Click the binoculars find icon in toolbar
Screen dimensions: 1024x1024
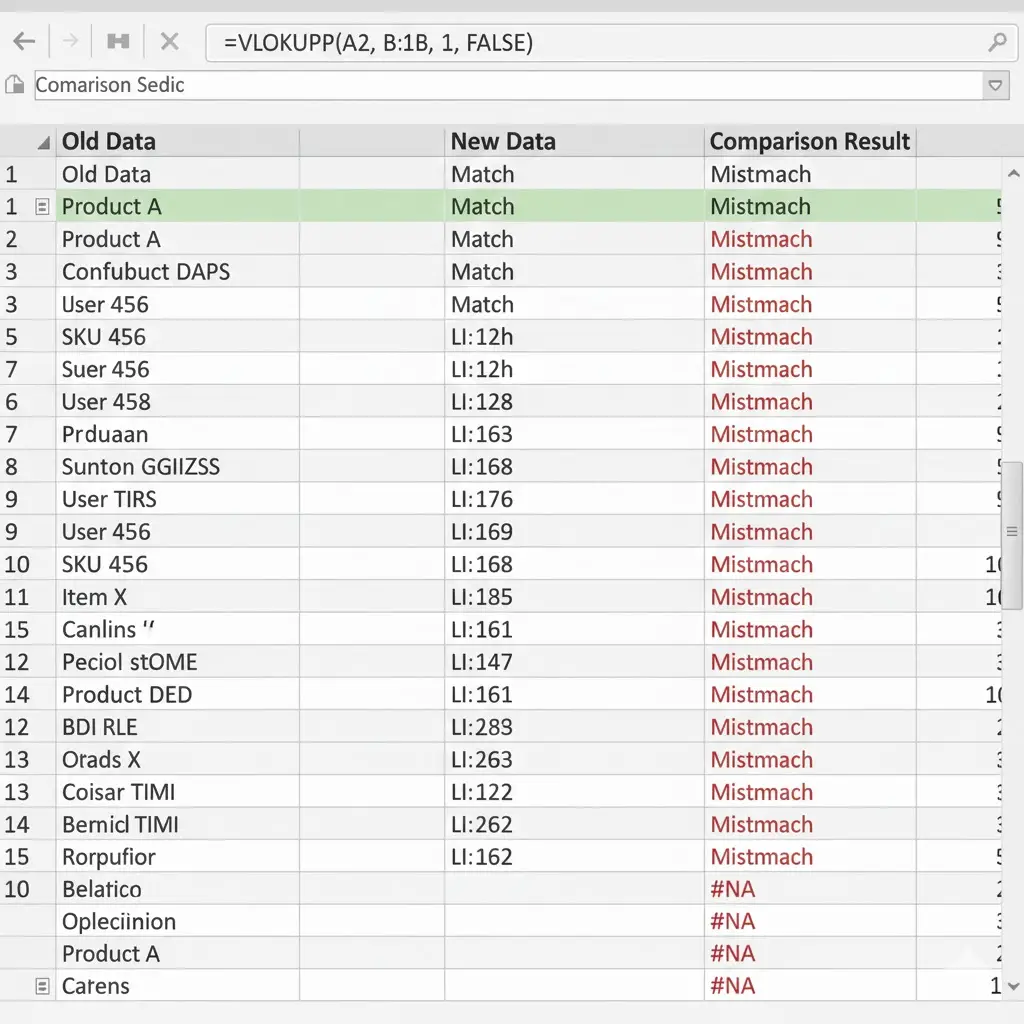click(x=118, y=42)
